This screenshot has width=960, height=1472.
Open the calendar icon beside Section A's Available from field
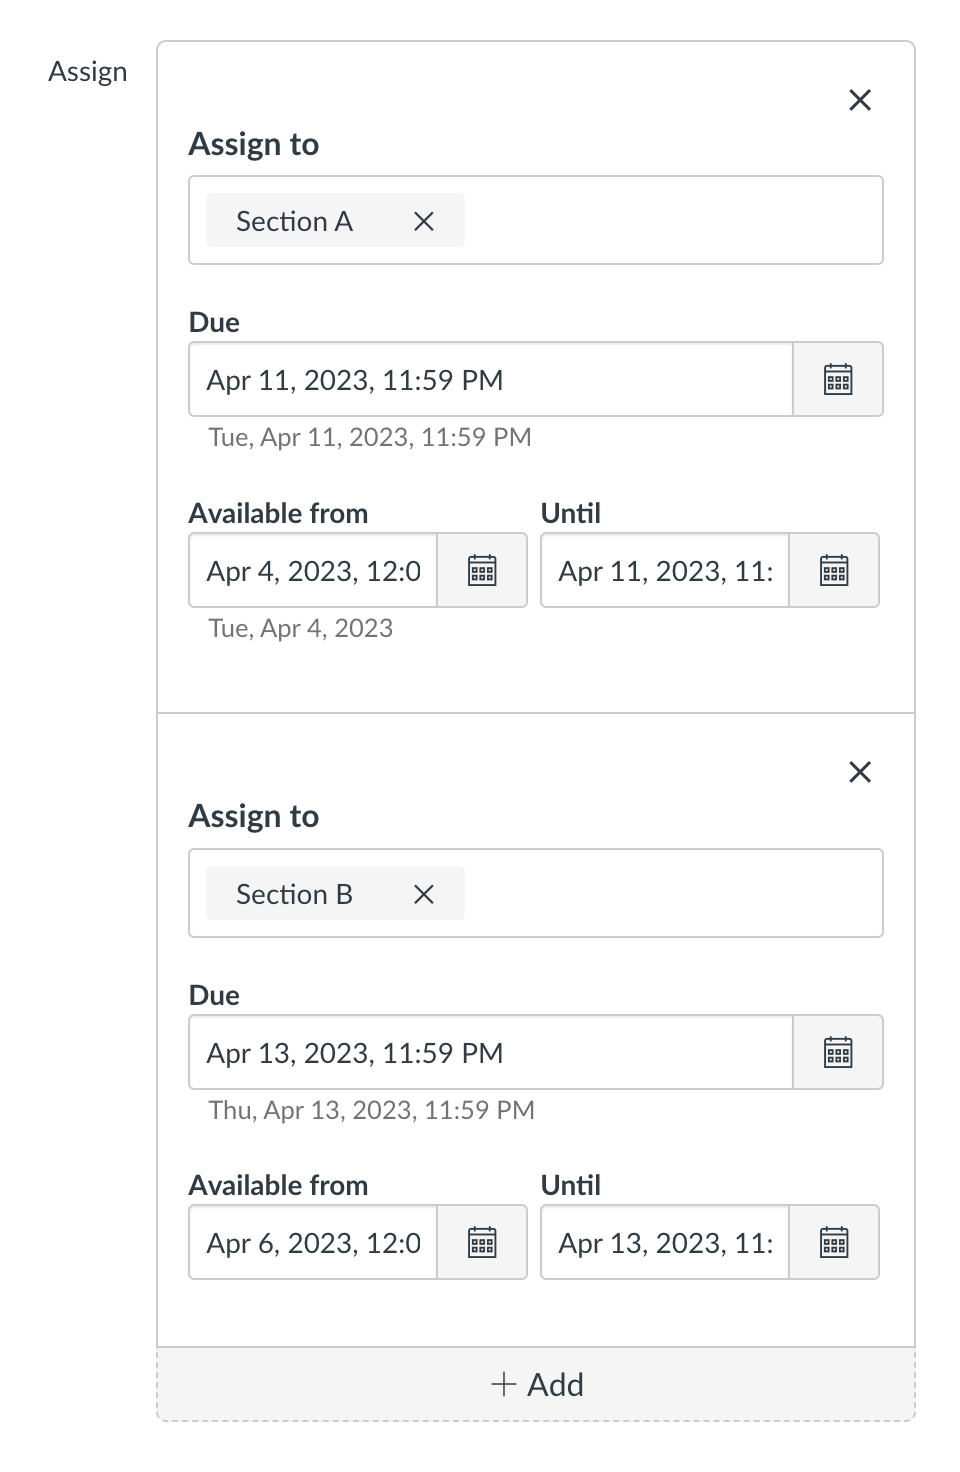coord(482,570)
